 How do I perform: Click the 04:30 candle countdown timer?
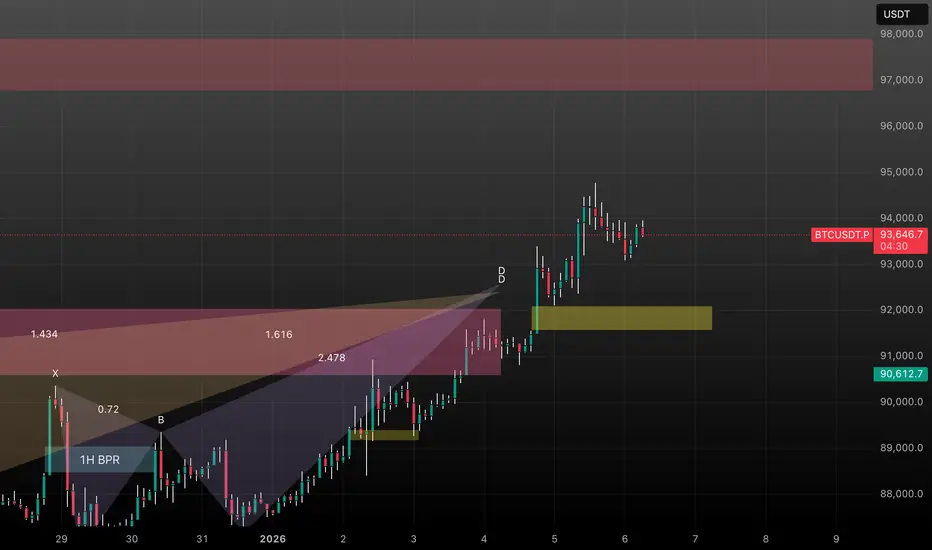[x=893, y=246]
